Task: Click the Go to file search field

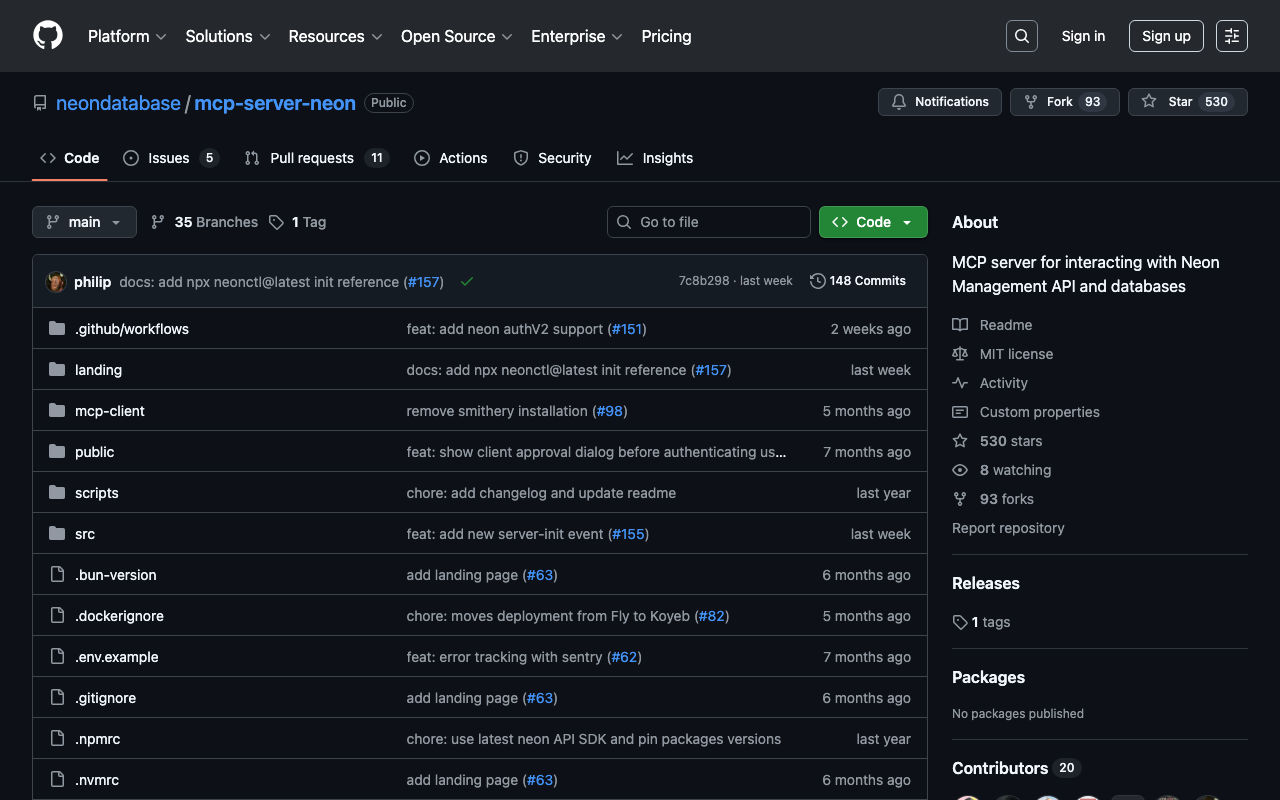Action: coord(709,222)
